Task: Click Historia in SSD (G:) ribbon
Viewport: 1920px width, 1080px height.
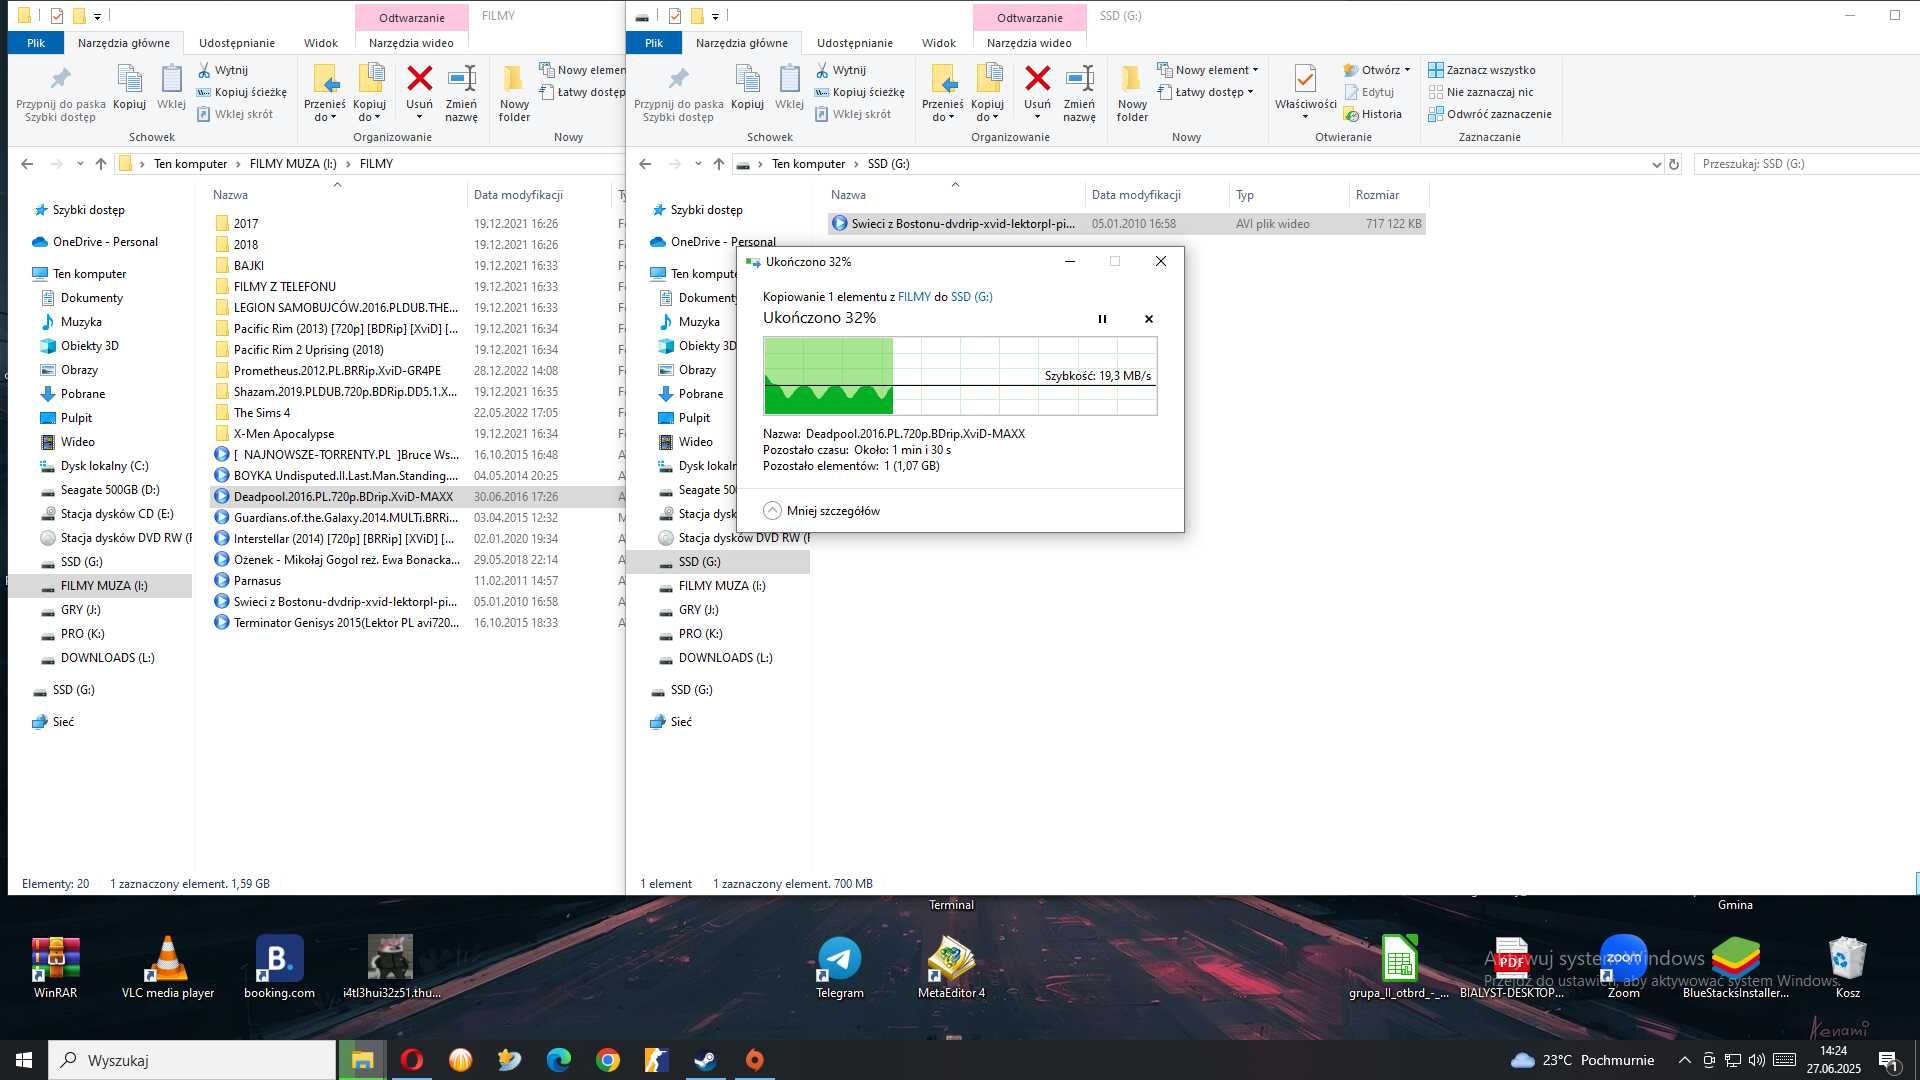Action: coord(1373,114)
